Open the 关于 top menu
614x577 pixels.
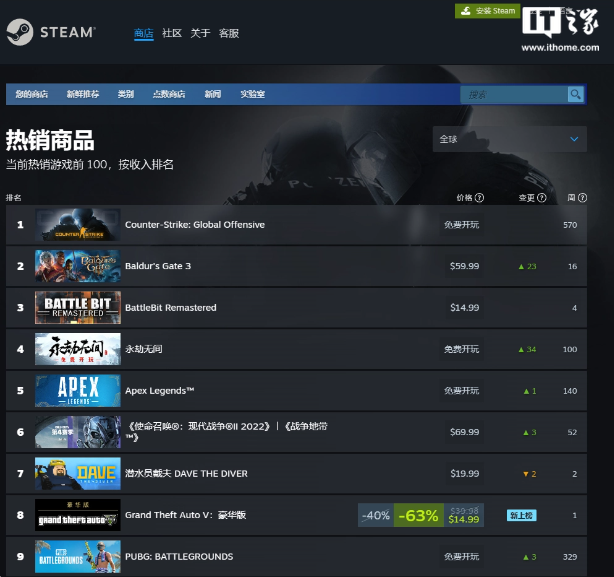coord(200,33)
